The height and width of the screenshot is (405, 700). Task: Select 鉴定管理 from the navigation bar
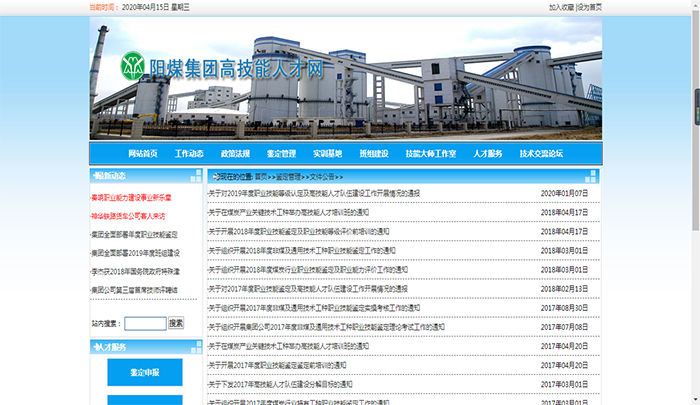pos(281,154)
